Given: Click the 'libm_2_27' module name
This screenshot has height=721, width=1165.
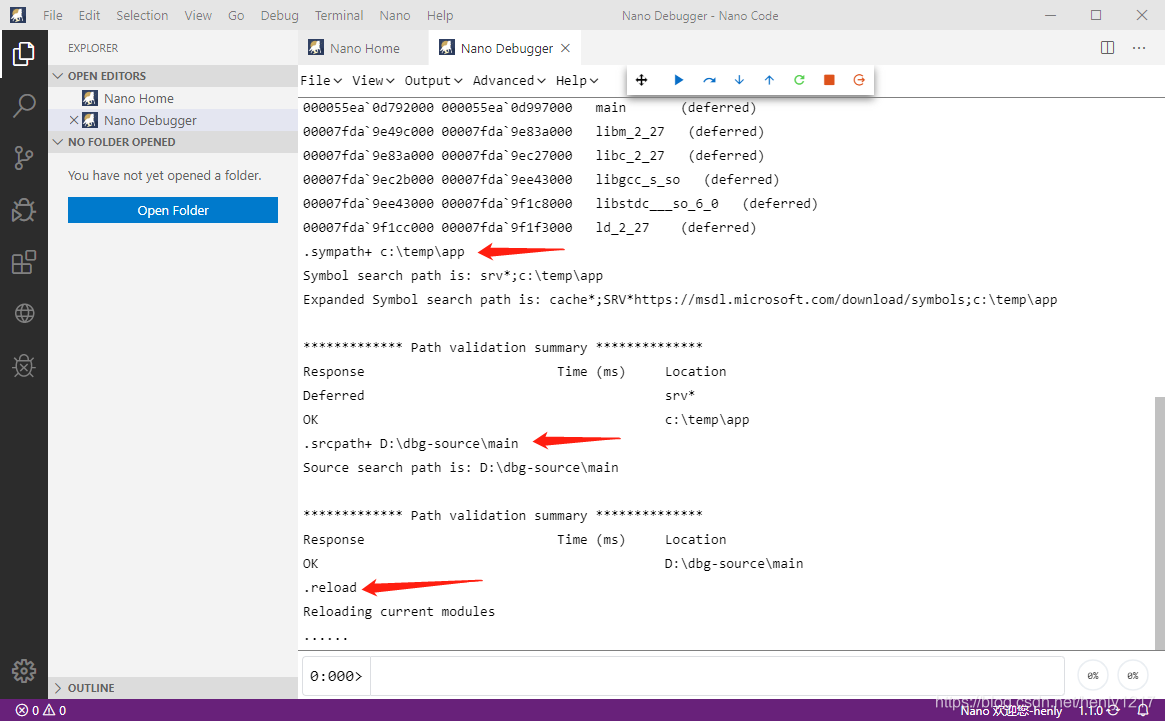Looking at the screenshot, I should coord(630,132).
